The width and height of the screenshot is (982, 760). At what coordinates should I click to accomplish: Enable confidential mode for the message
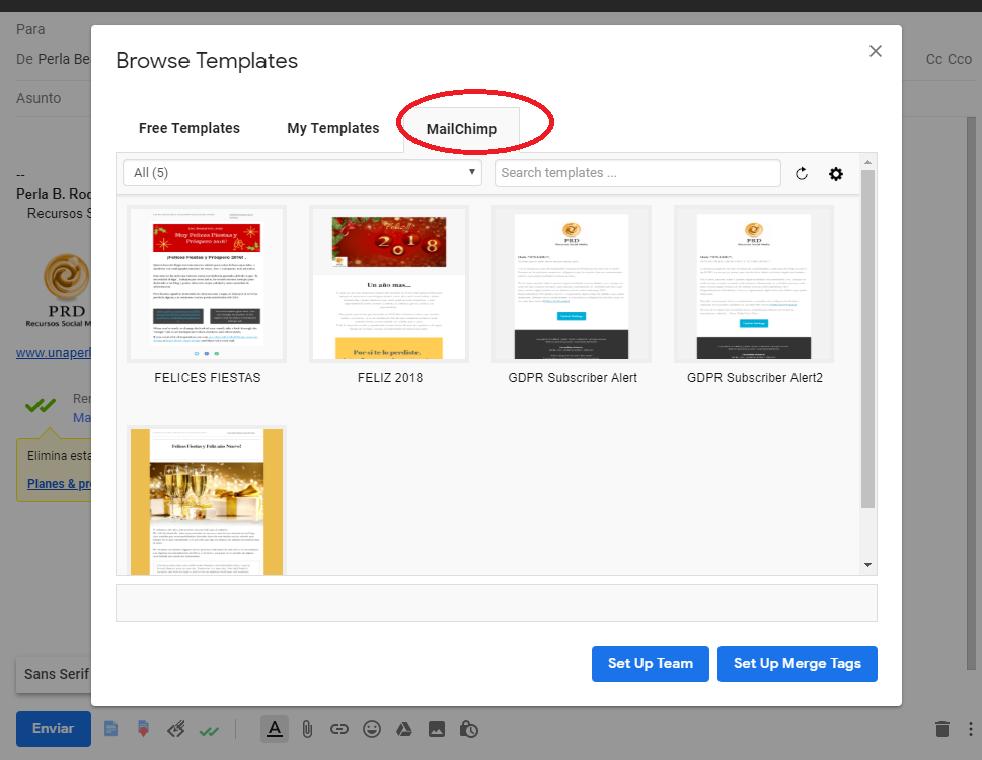[468, 729]
